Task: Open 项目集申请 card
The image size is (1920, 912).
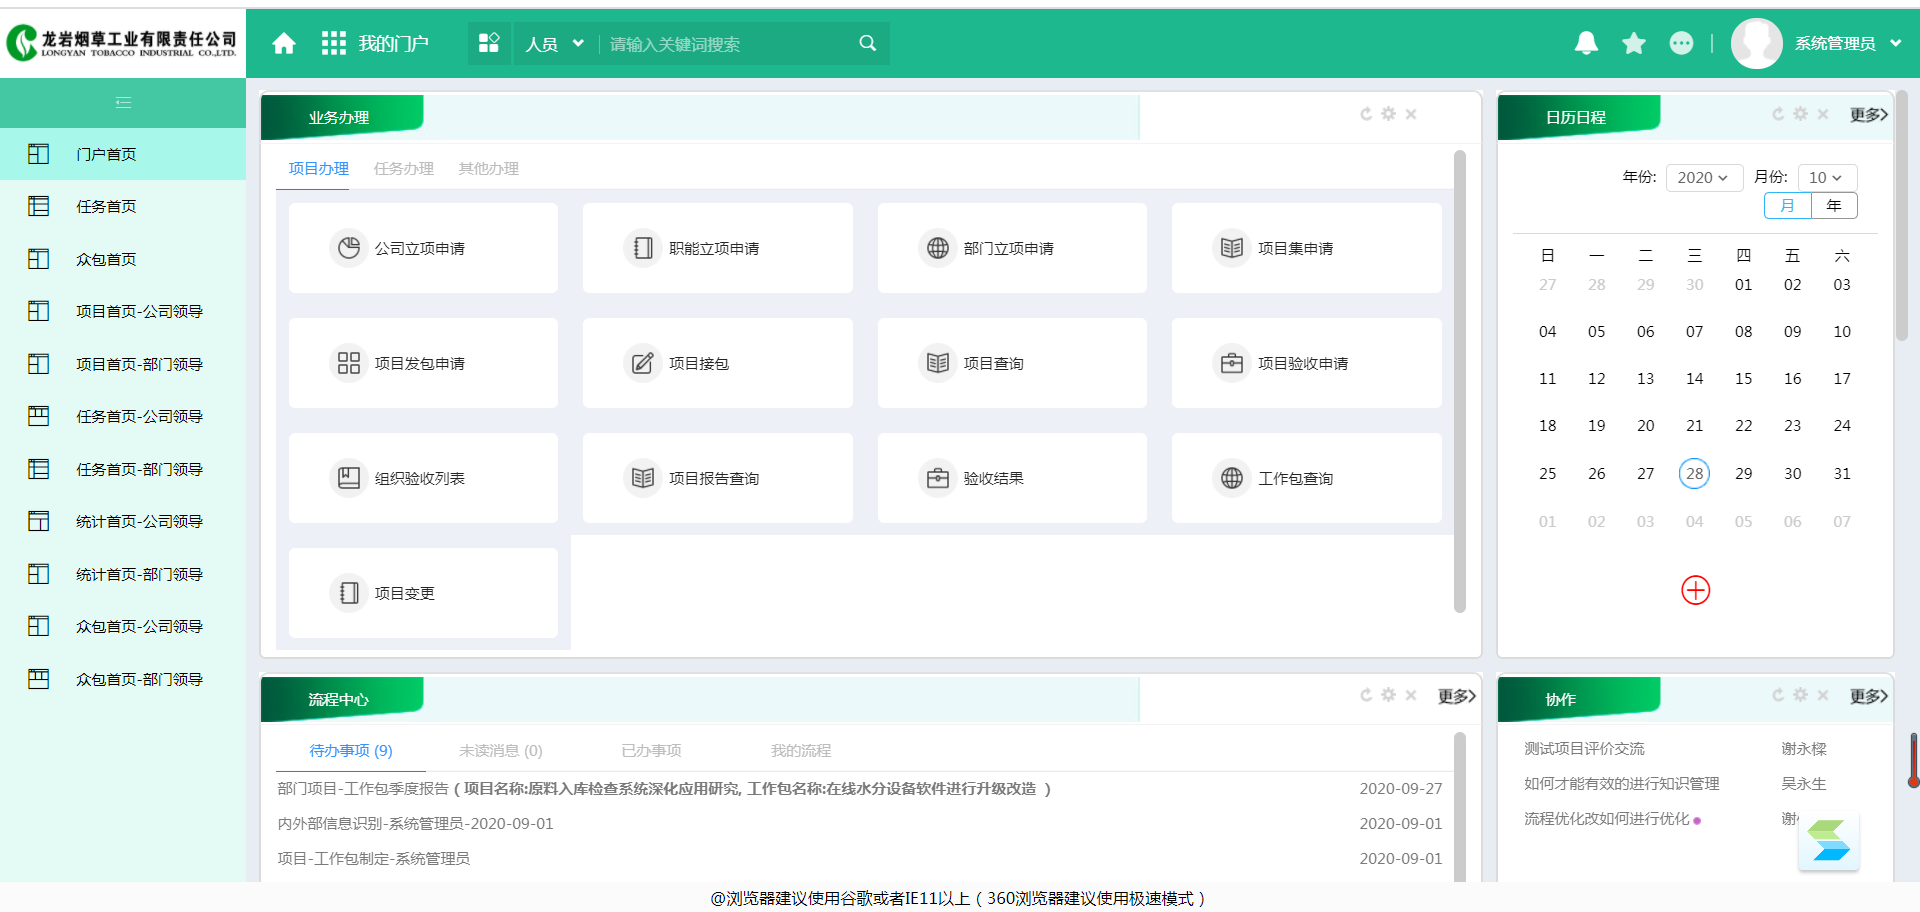Action: click(1307, 248)
